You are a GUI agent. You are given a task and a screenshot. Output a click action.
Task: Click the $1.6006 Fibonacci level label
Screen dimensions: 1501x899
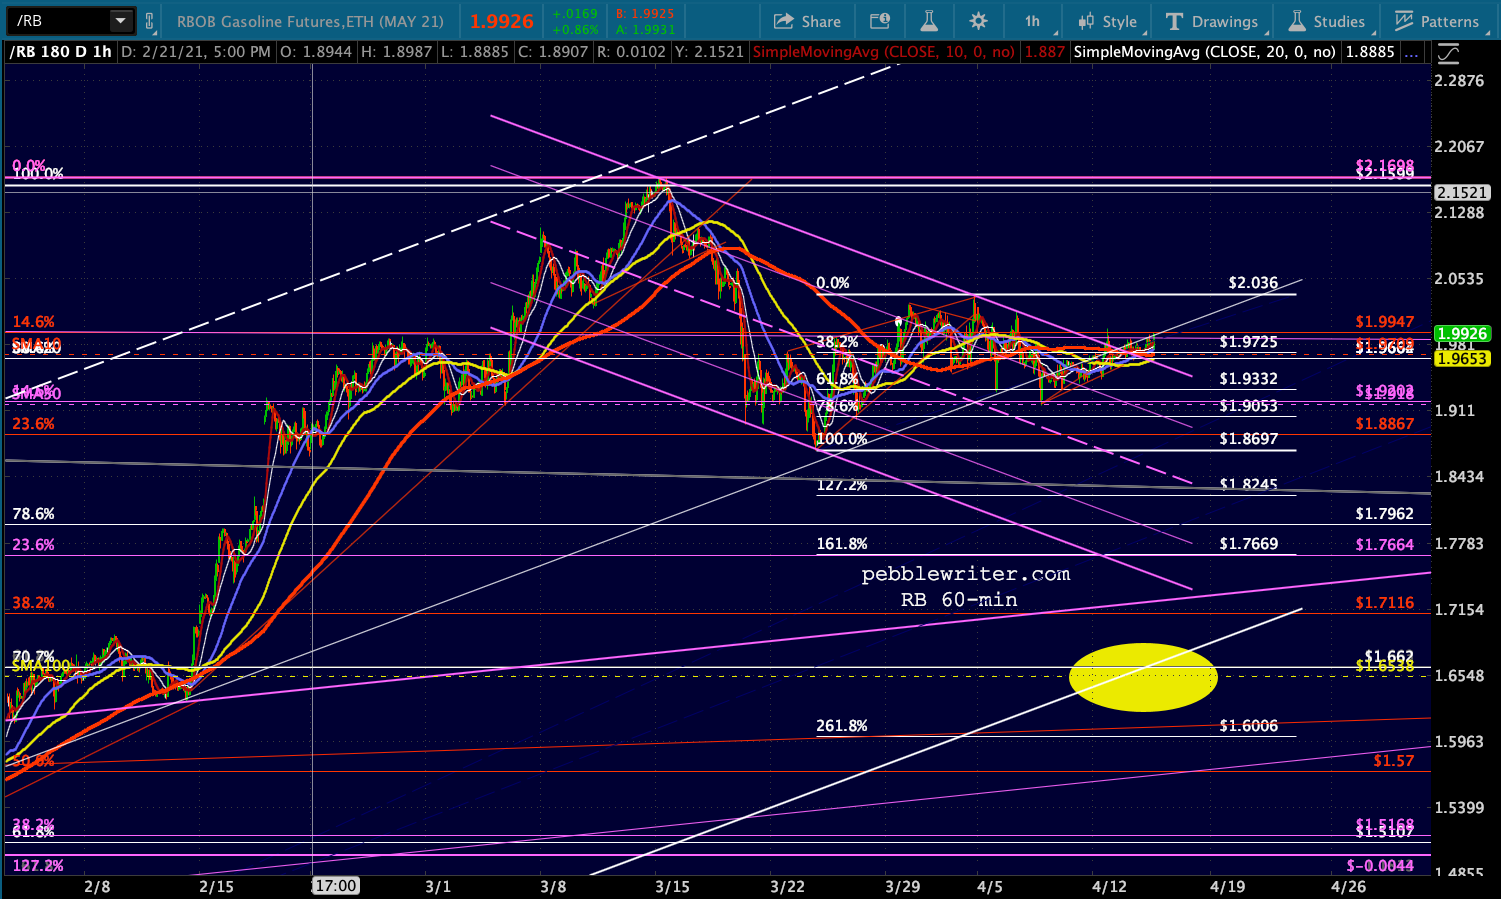pos(1248,726)
